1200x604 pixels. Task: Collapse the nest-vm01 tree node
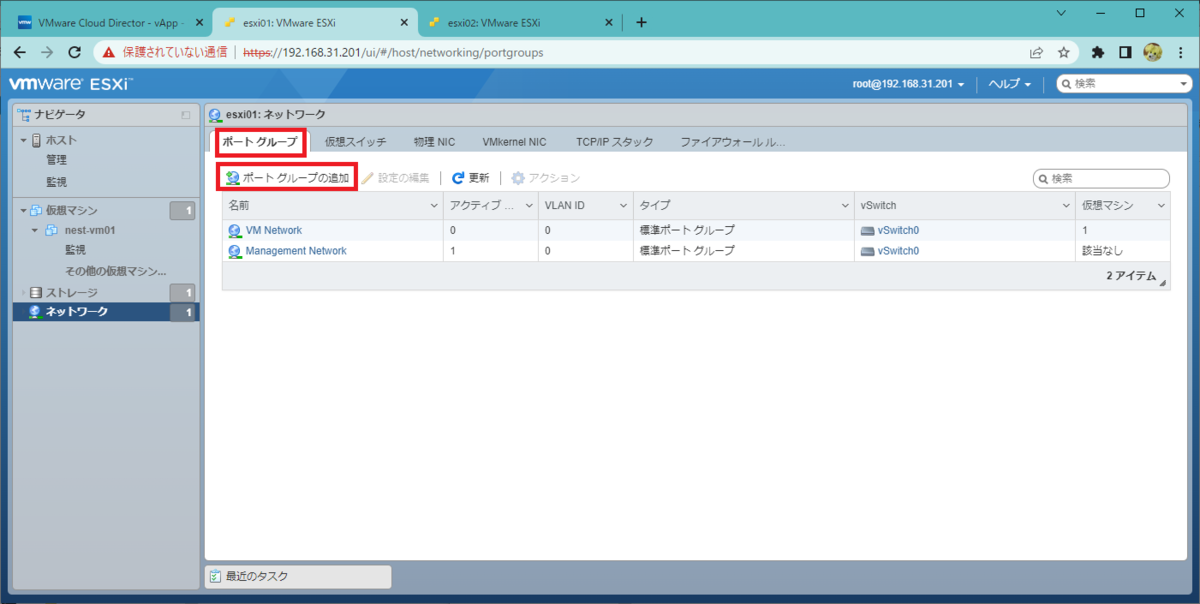tap(37, 230)
